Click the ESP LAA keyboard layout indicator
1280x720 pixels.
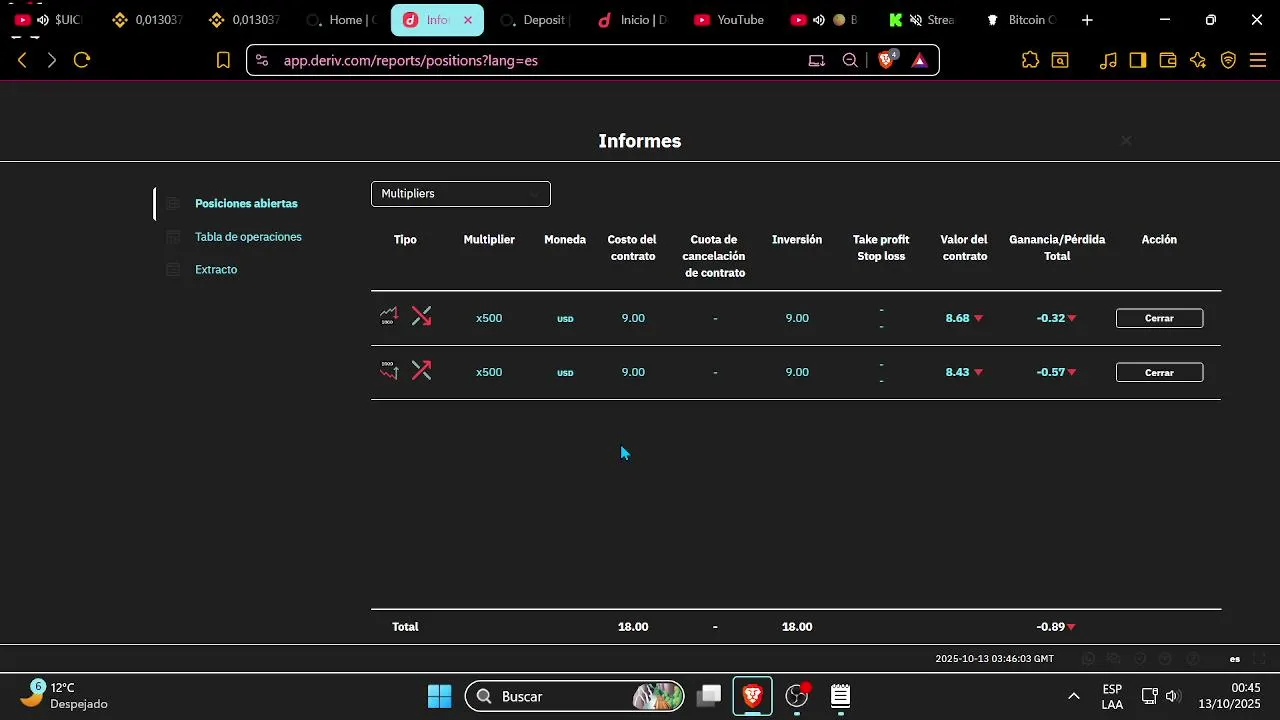pyautogui.click(x=1112, y=696)
